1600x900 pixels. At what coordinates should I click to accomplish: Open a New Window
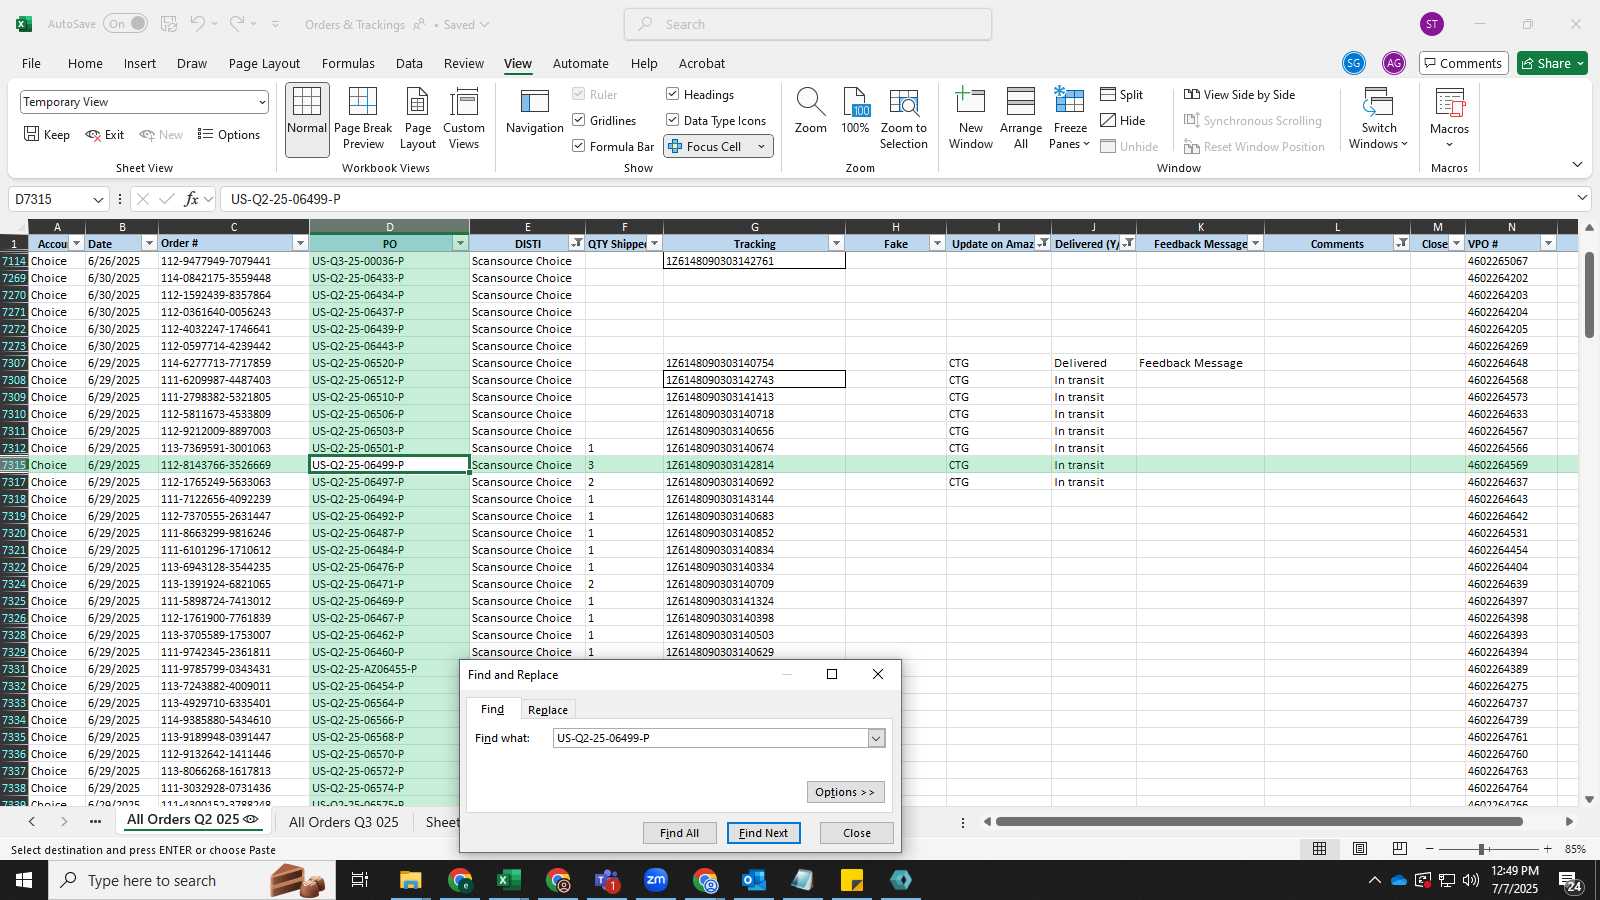pos(971,120)
